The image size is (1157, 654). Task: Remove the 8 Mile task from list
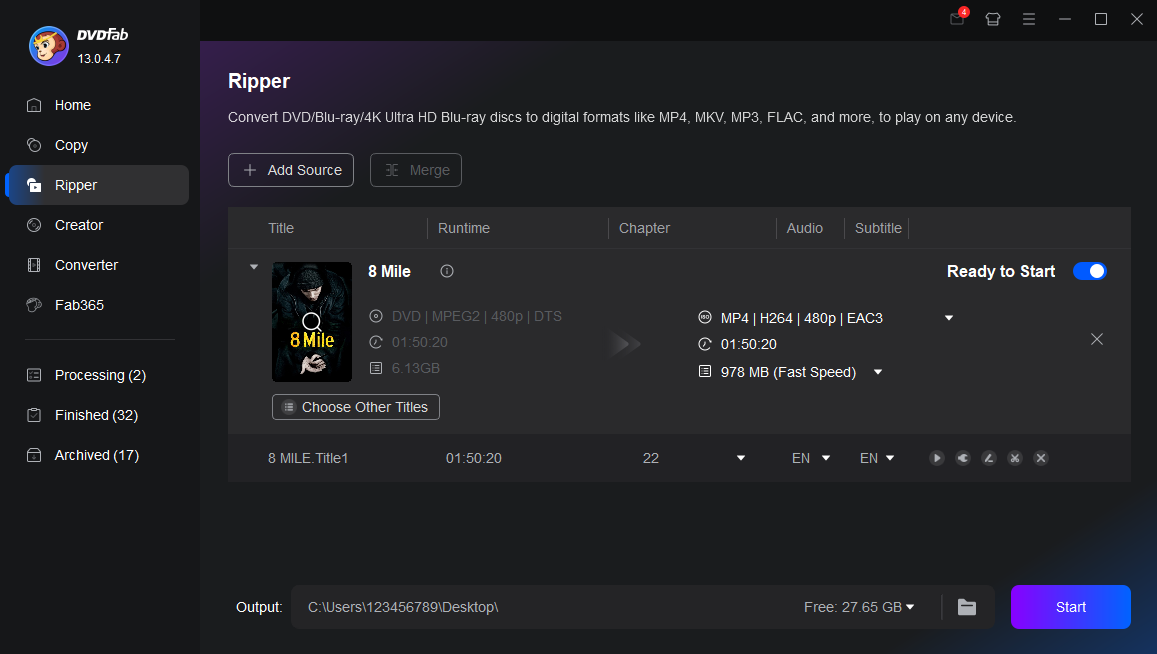[1097, 339]
